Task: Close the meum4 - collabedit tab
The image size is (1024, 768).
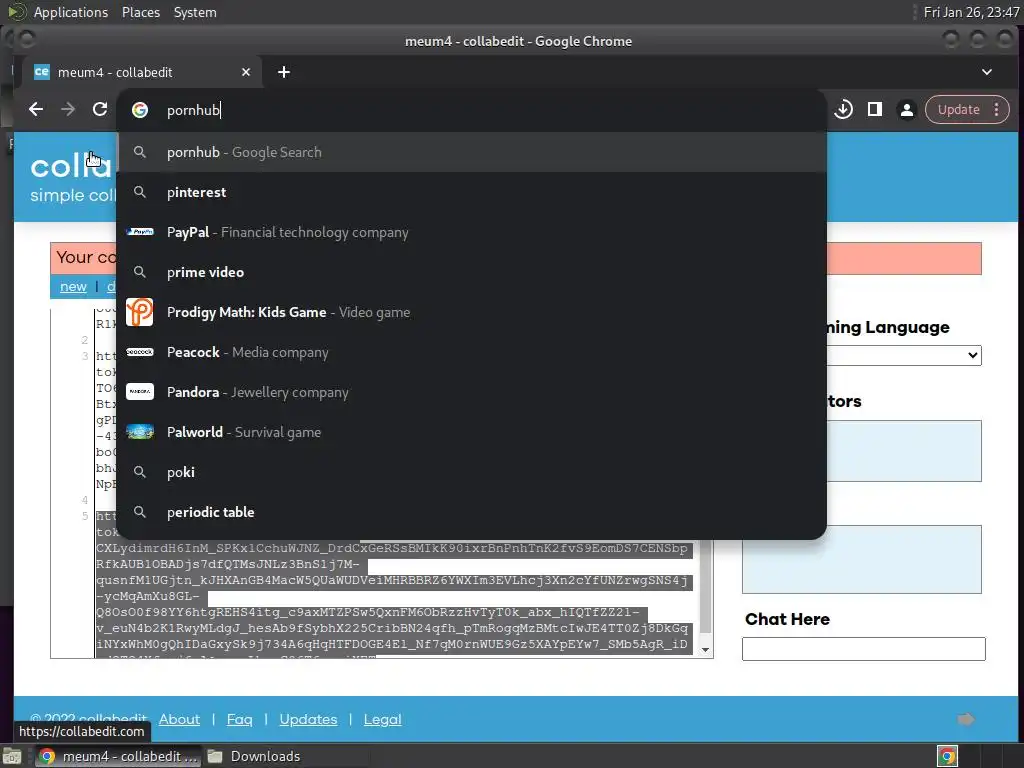Action: (246, 72)
